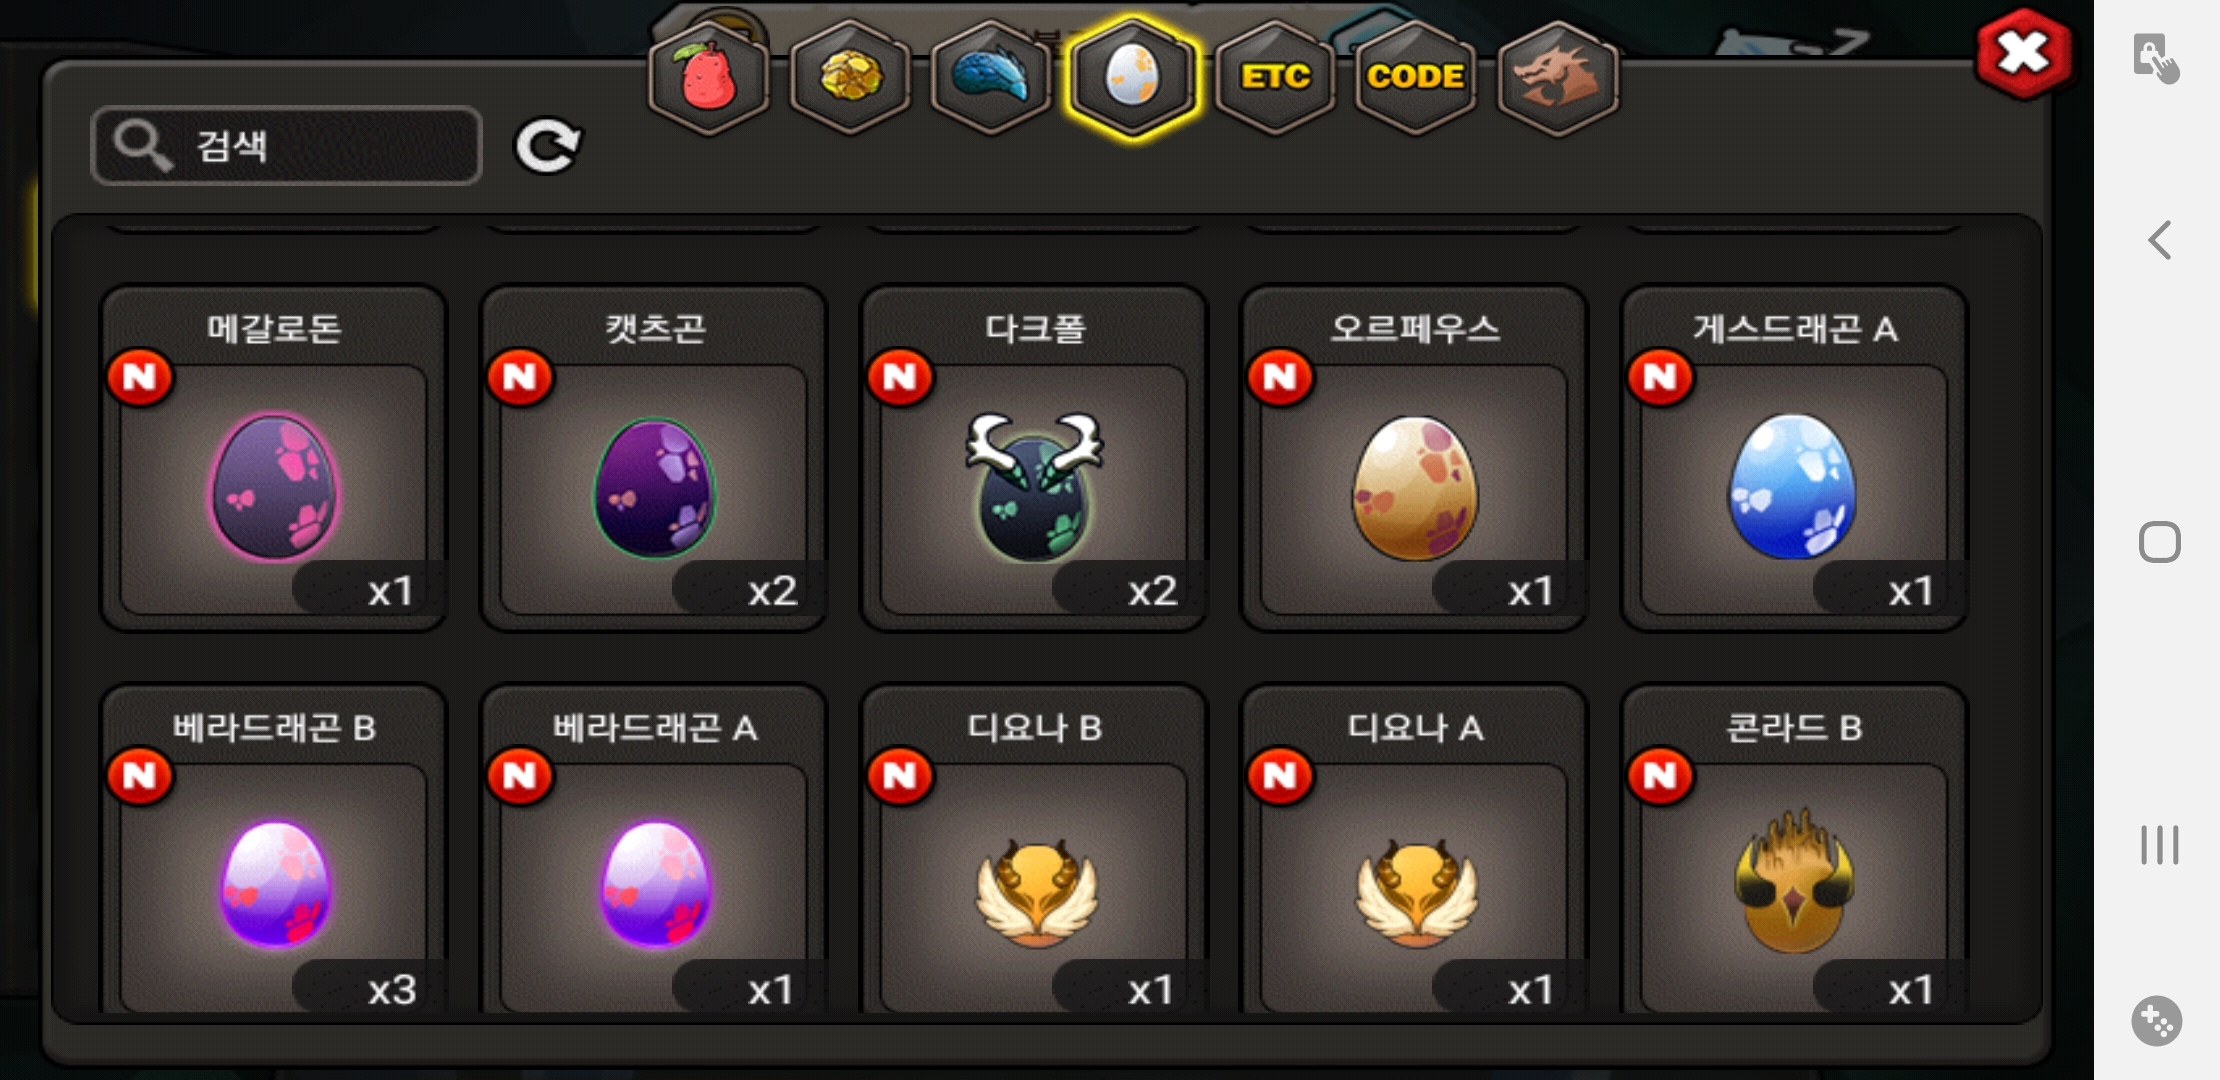Viewport: 2220px width, 1080px height.
Task: Select the brown dragon head tab
Action: pos(1558,78)
